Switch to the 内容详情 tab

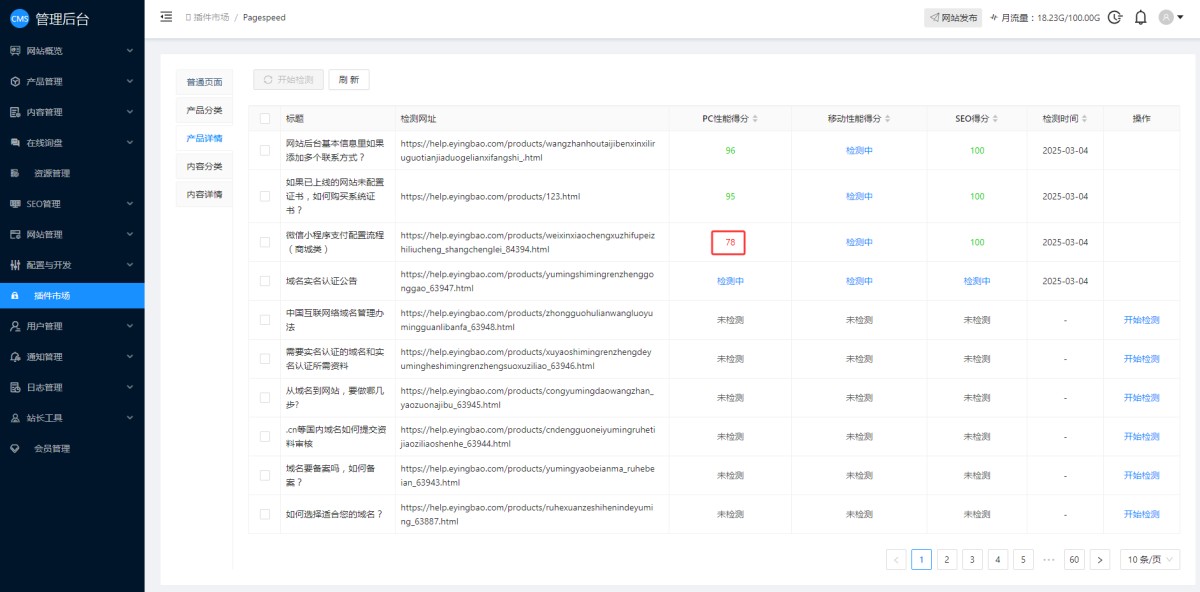204,194
